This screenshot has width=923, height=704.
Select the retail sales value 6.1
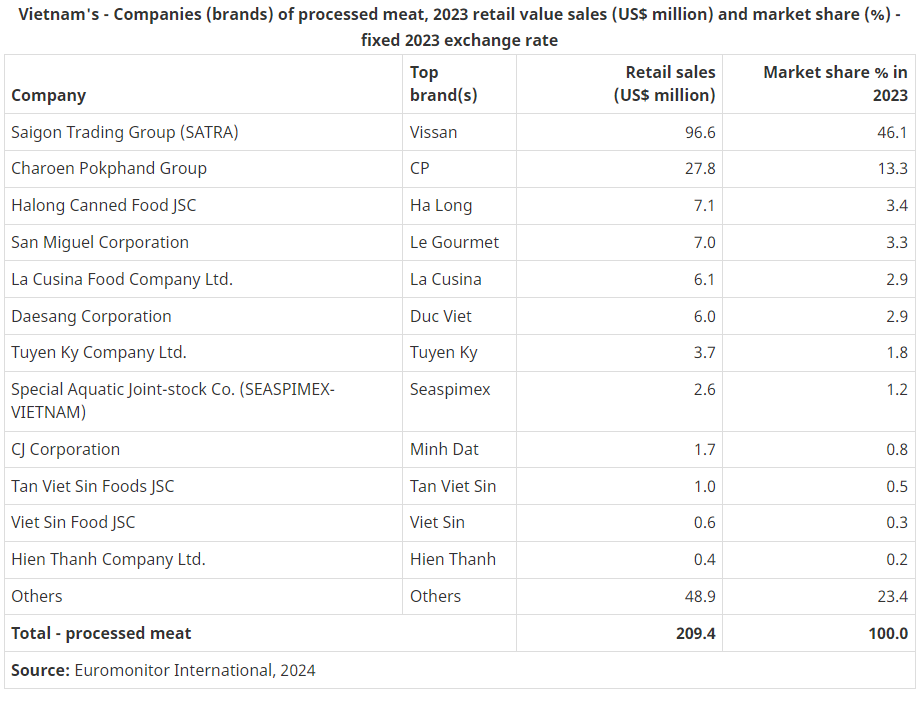(704, 280)
